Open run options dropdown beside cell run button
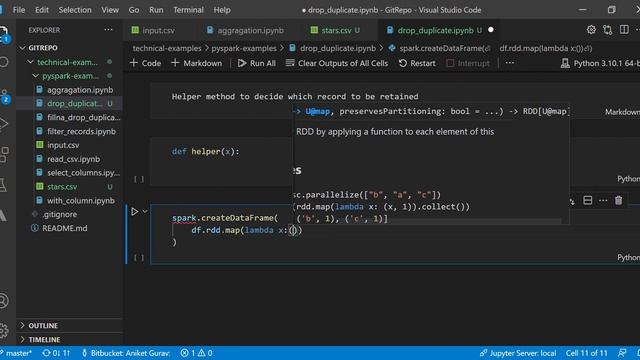Viewport: 640px width, 360px height. (145, 211)
